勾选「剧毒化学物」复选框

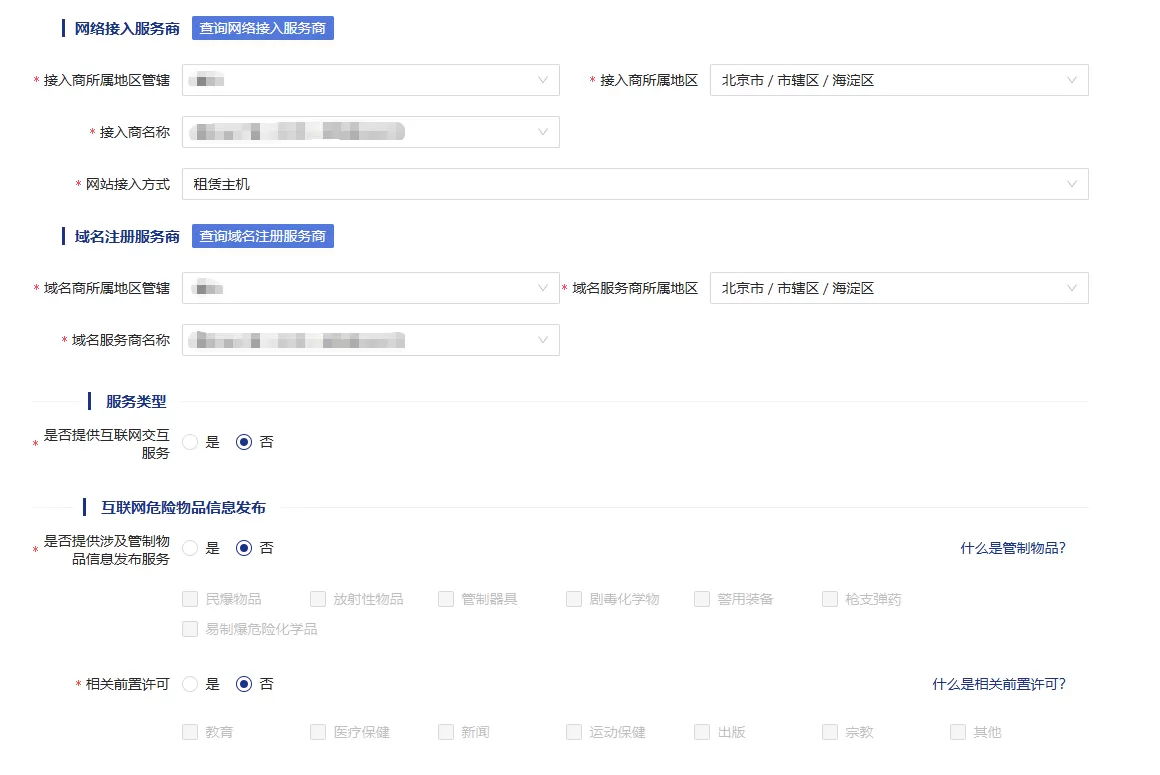573,598
